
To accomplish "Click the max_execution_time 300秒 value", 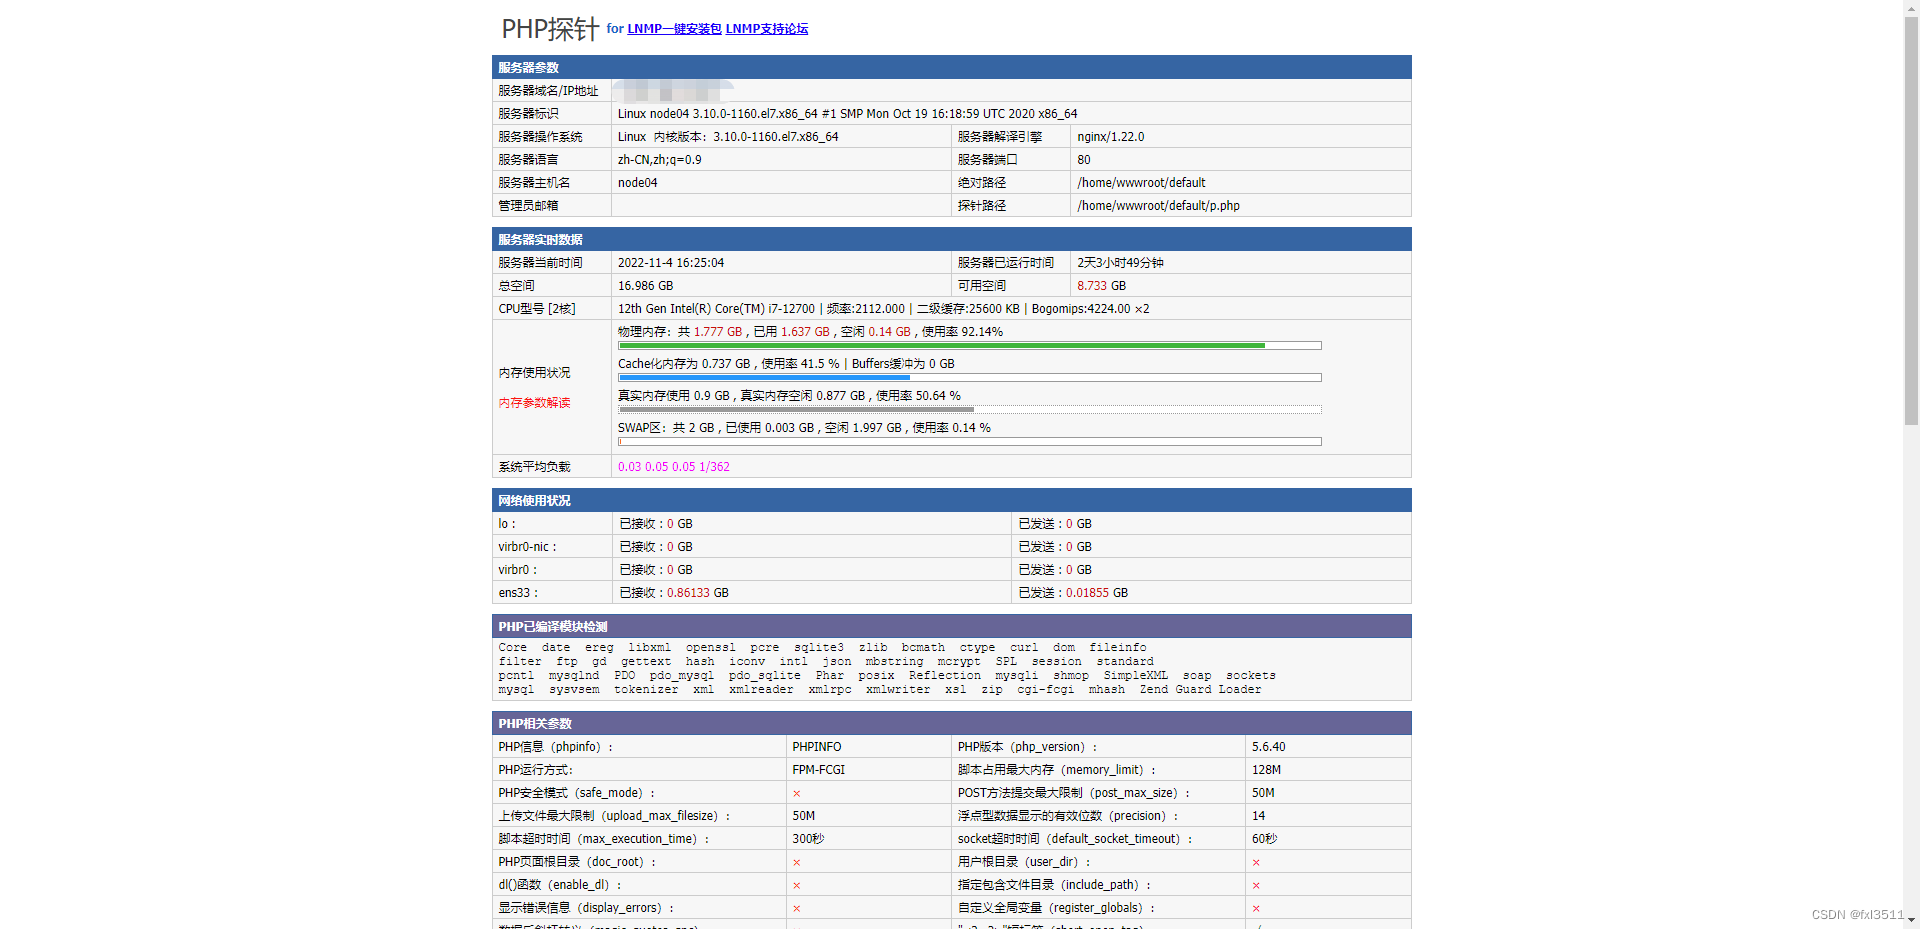I will click(x=808, y=839).
